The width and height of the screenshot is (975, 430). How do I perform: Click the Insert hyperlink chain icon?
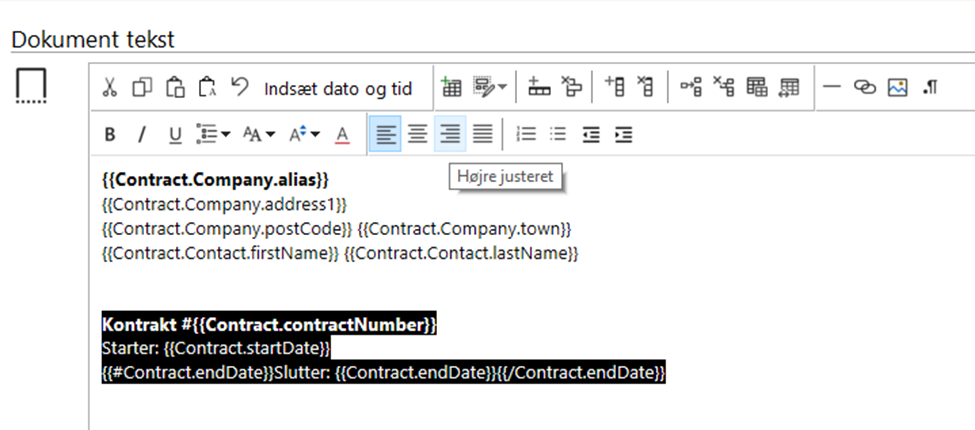point(864,88)
